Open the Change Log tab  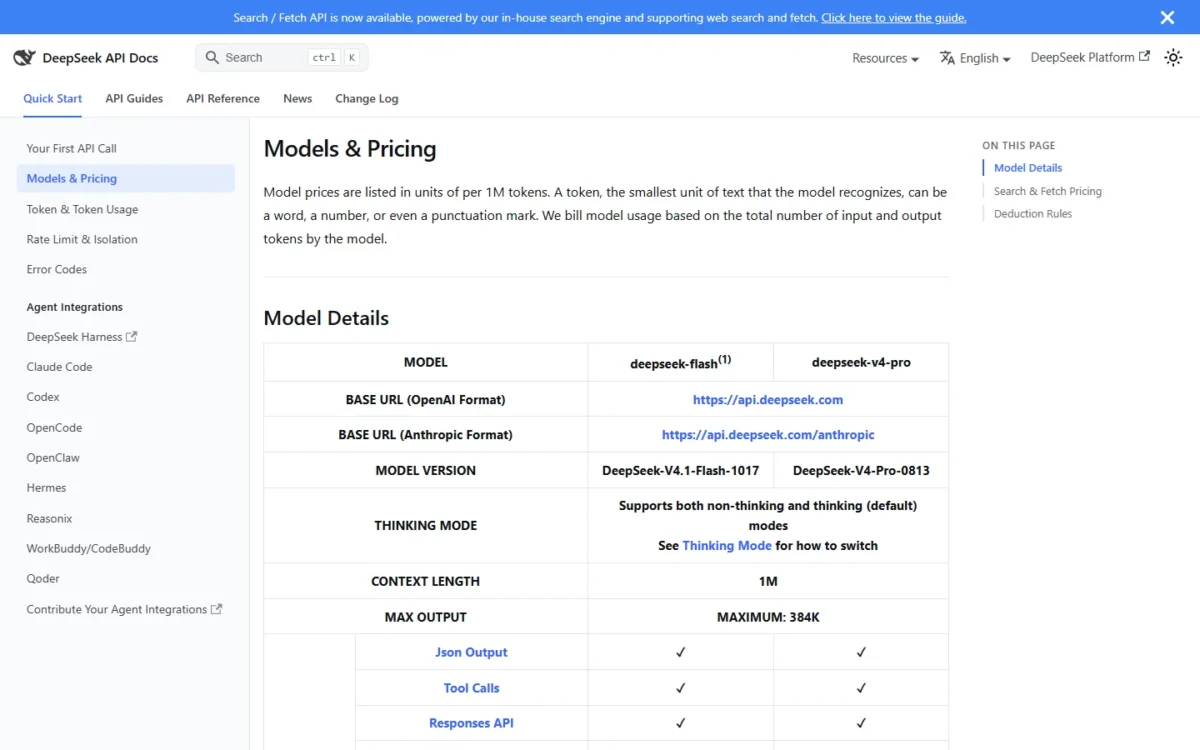(x=367, y=98)
